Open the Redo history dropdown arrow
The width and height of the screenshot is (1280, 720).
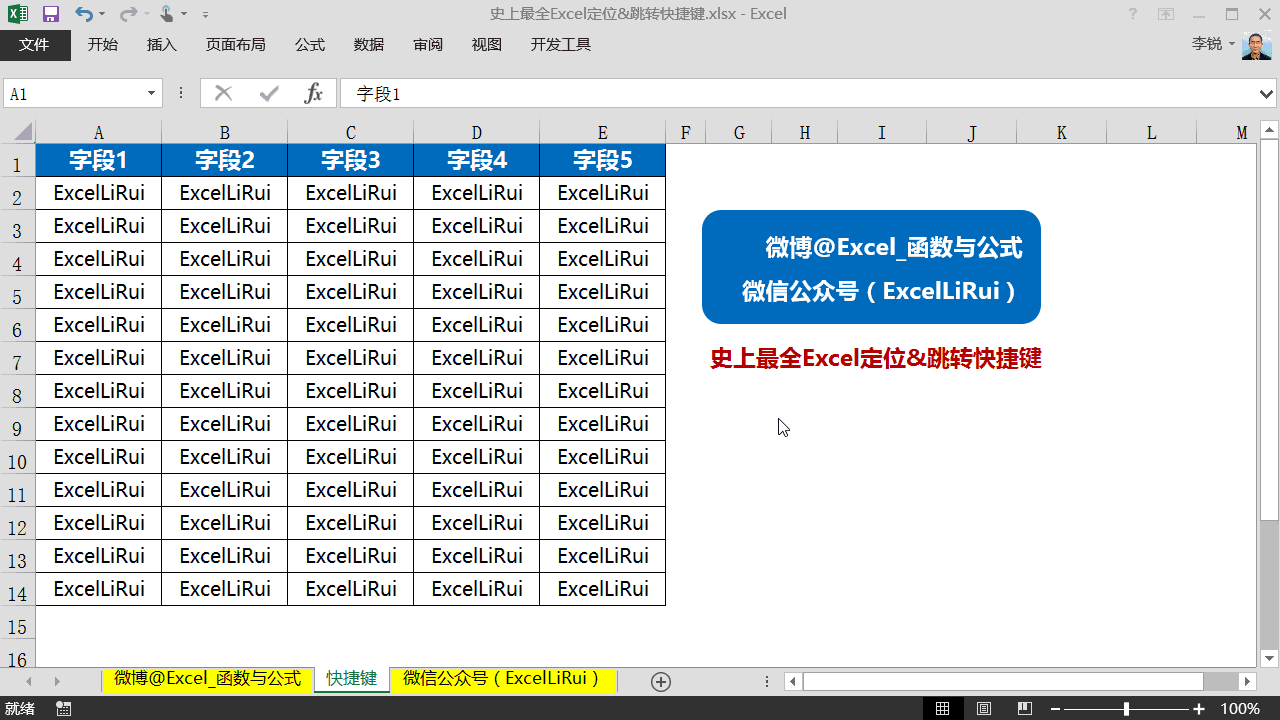[x=146, y=14]
